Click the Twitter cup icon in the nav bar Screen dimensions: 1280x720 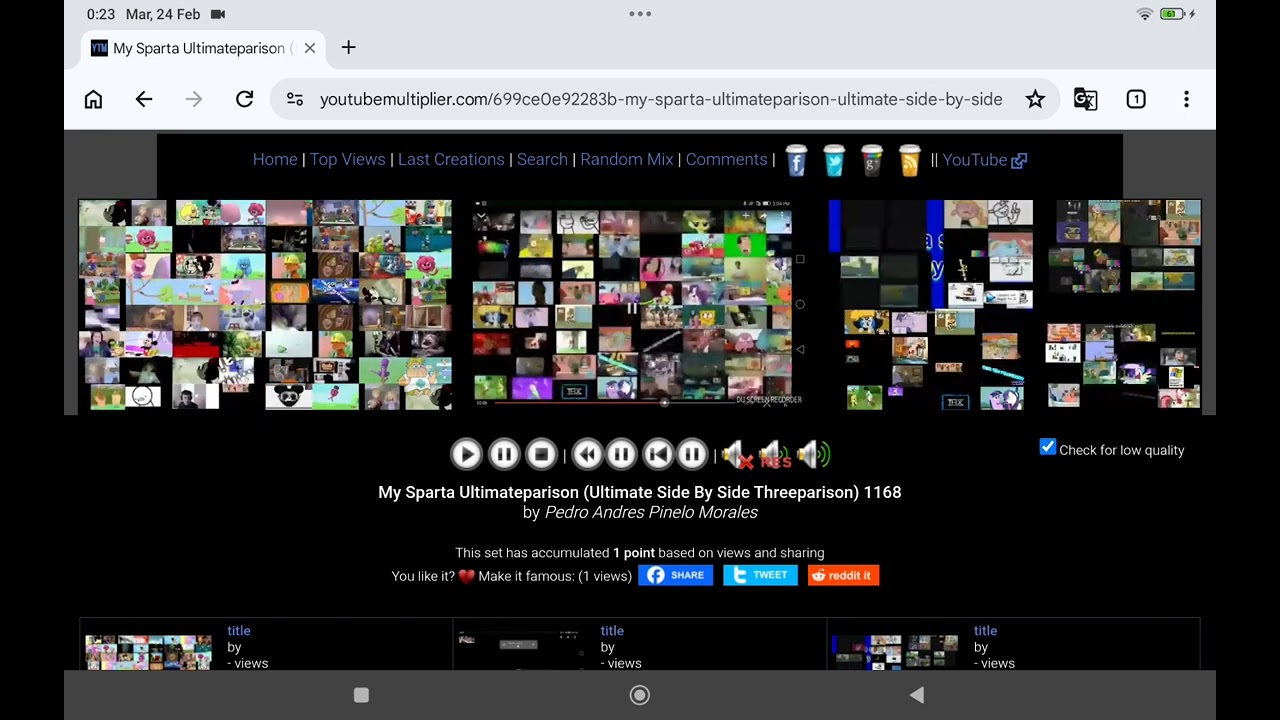[x=834, y=160]
